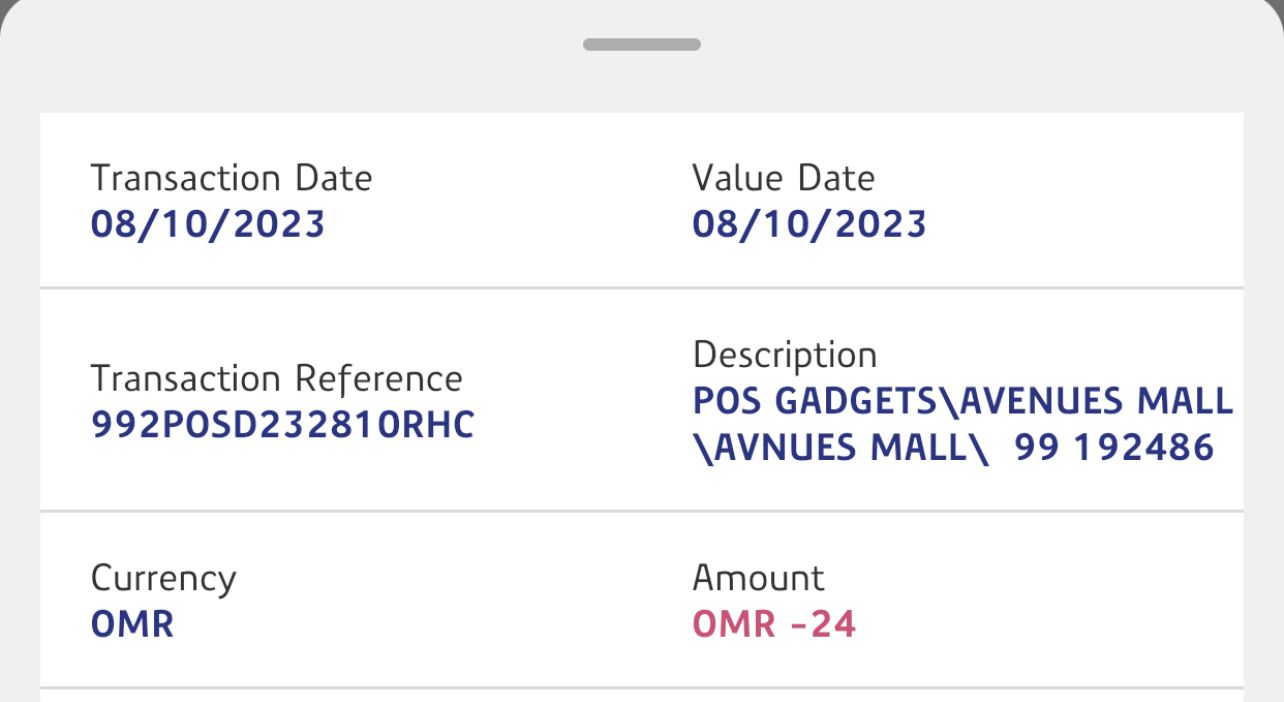Click the Transaction Reference label
Image resolution: width=1284 pixels, height=702 pixels.
coord(276,379)
